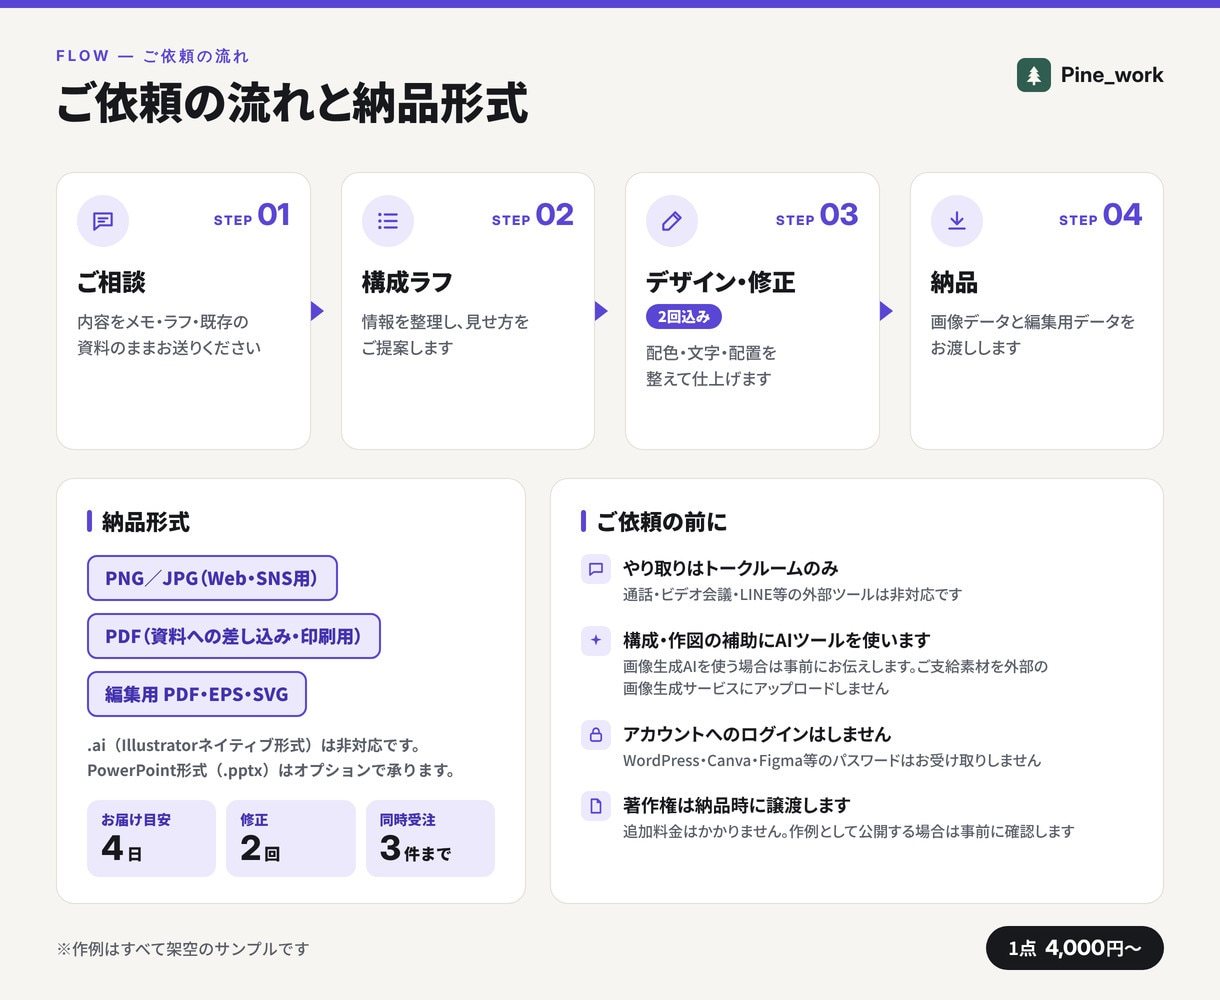Select the PDF（資料への差し込み・印刷用） pill
Viewport: 1220px width, 1000px height.
pyautogui.click(x=234, y=636)
